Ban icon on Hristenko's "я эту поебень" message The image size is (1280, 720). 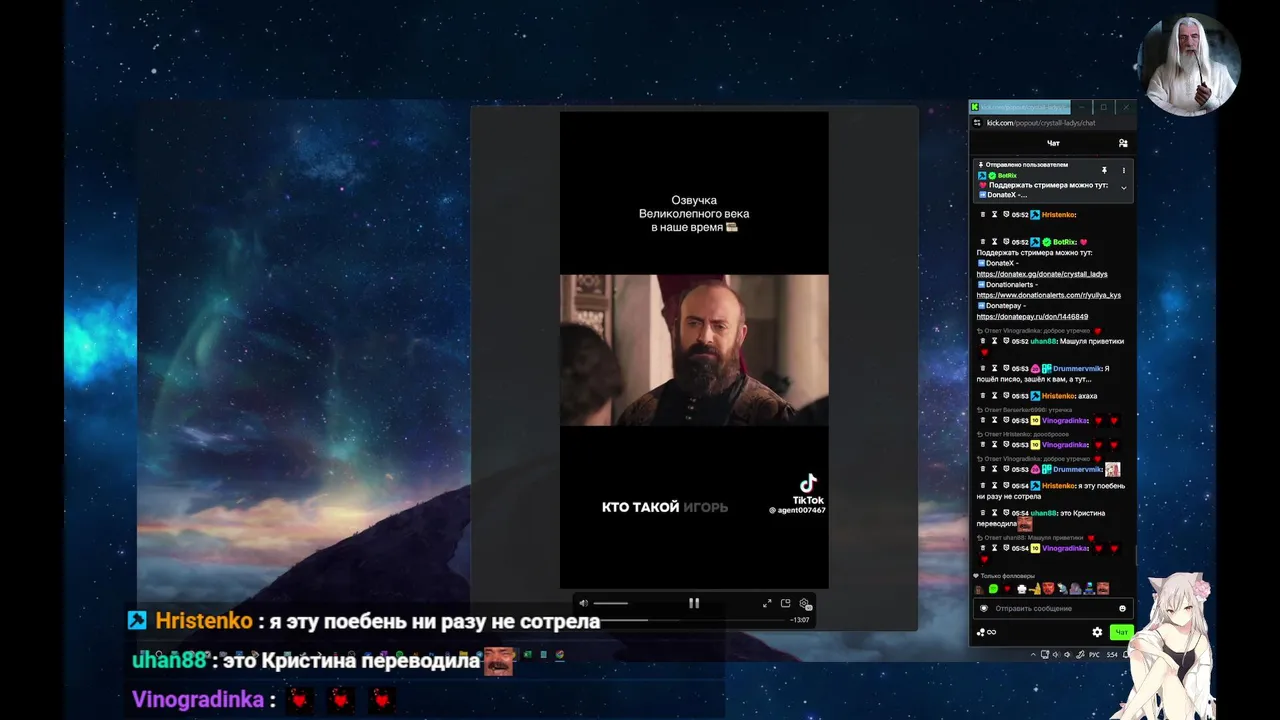point(1005,486)
